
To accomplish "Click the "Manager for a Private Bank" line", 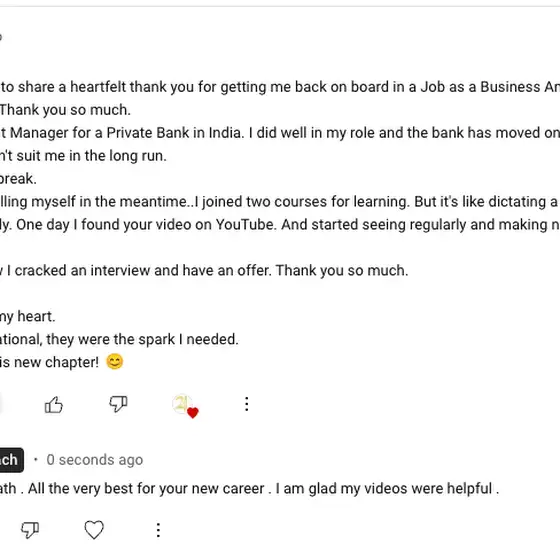I will (280, 132).
